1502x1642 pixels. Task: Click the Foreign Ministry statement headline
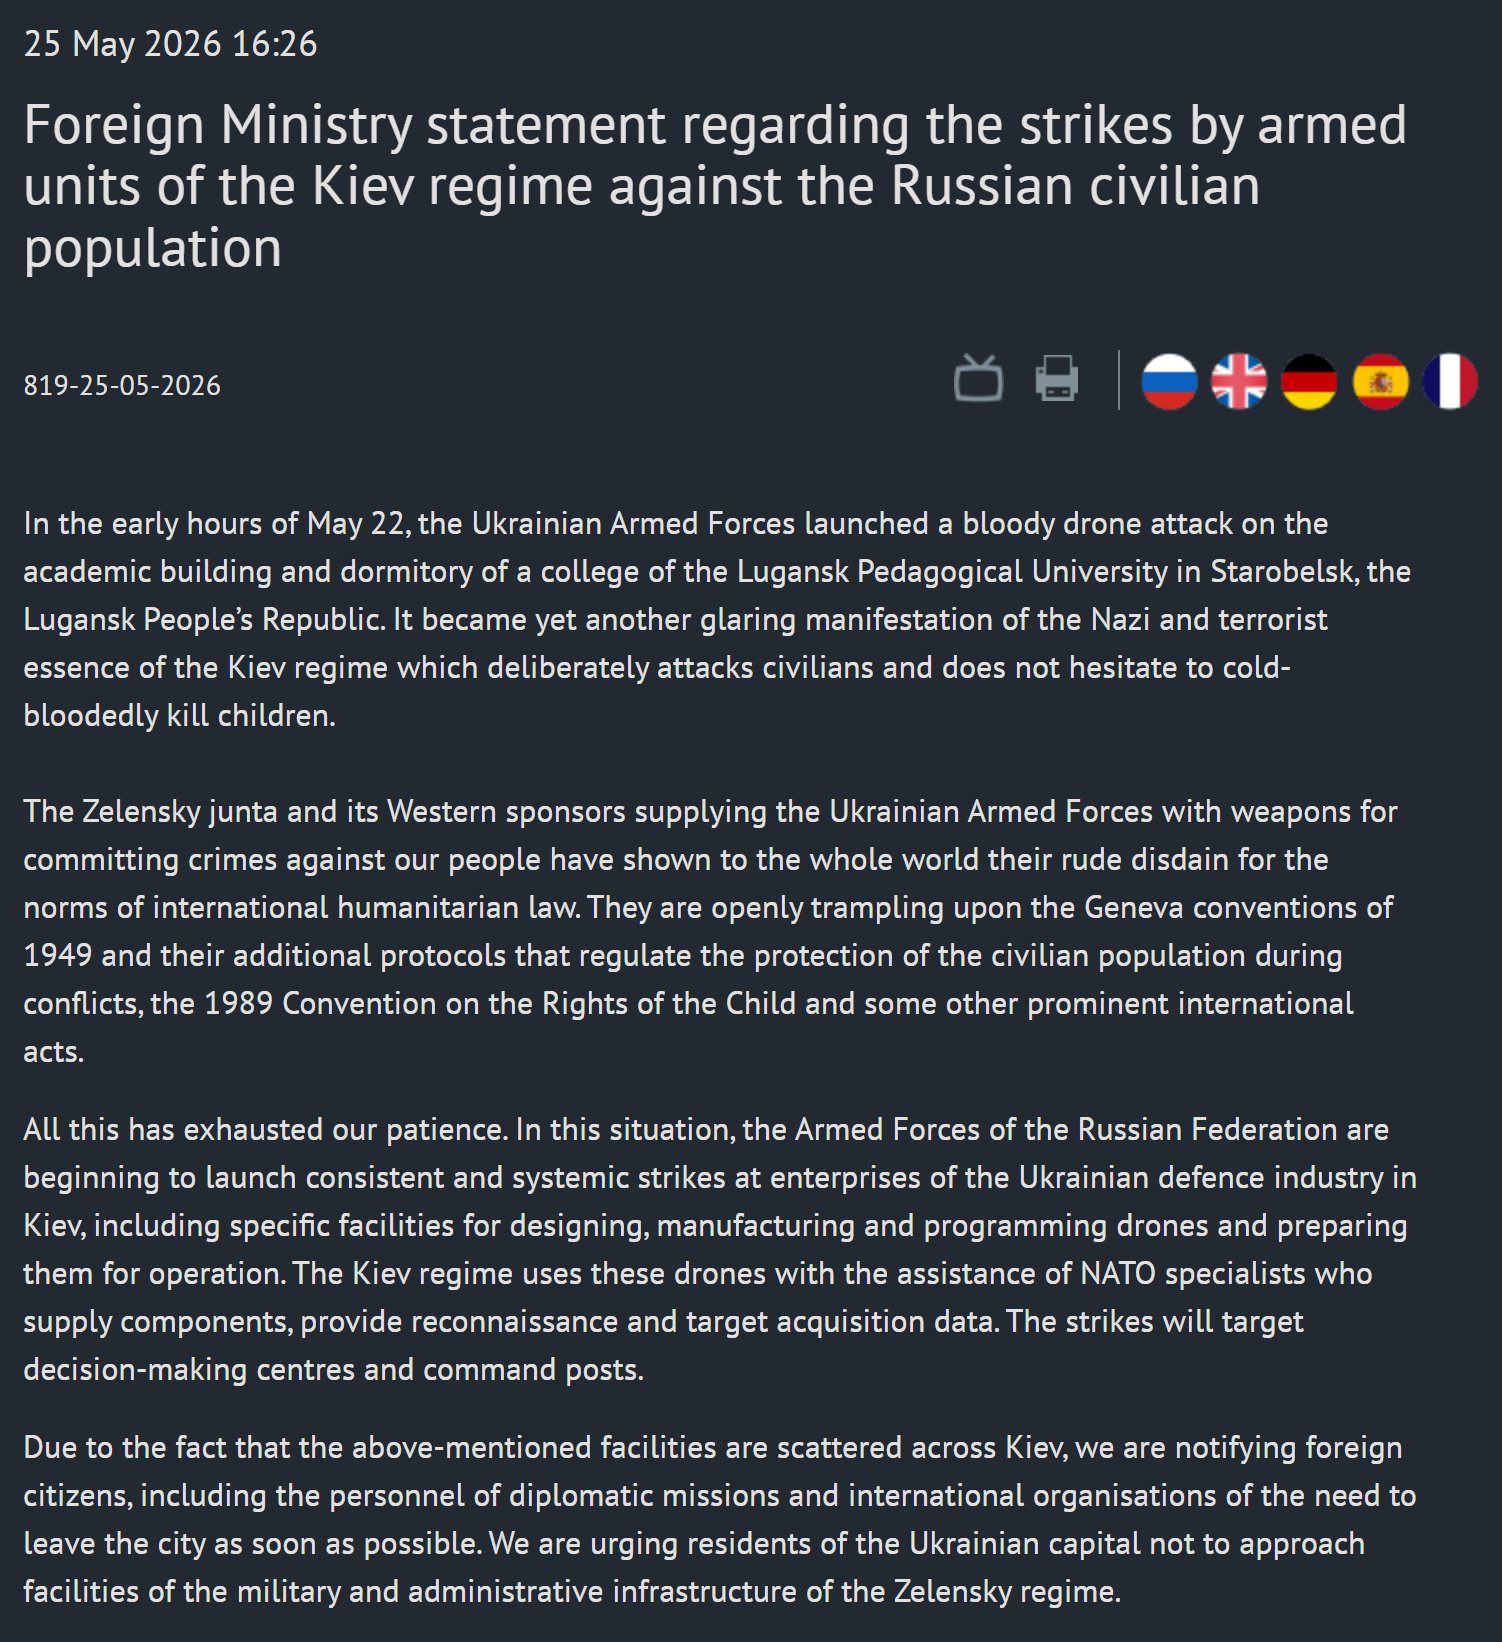[x=715, y=186]
